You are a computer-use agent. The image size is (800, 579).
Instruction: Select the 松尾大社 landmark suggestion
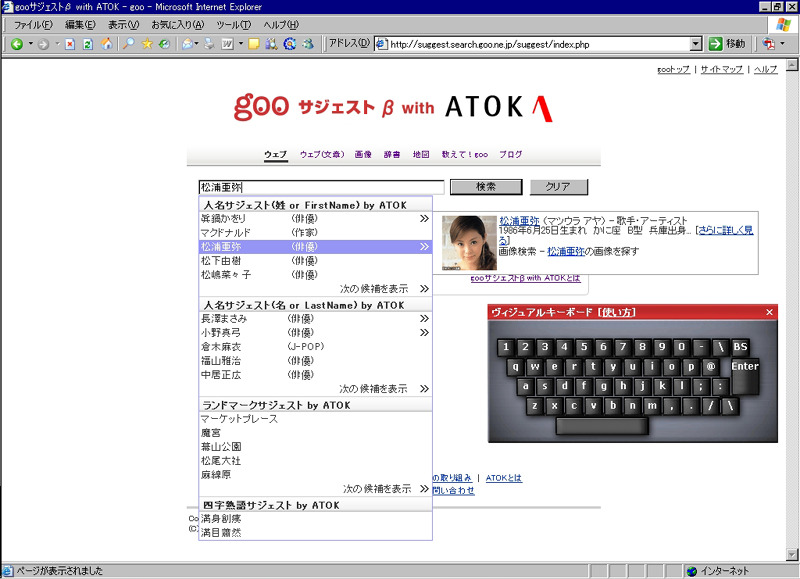[x=315, y=461]
